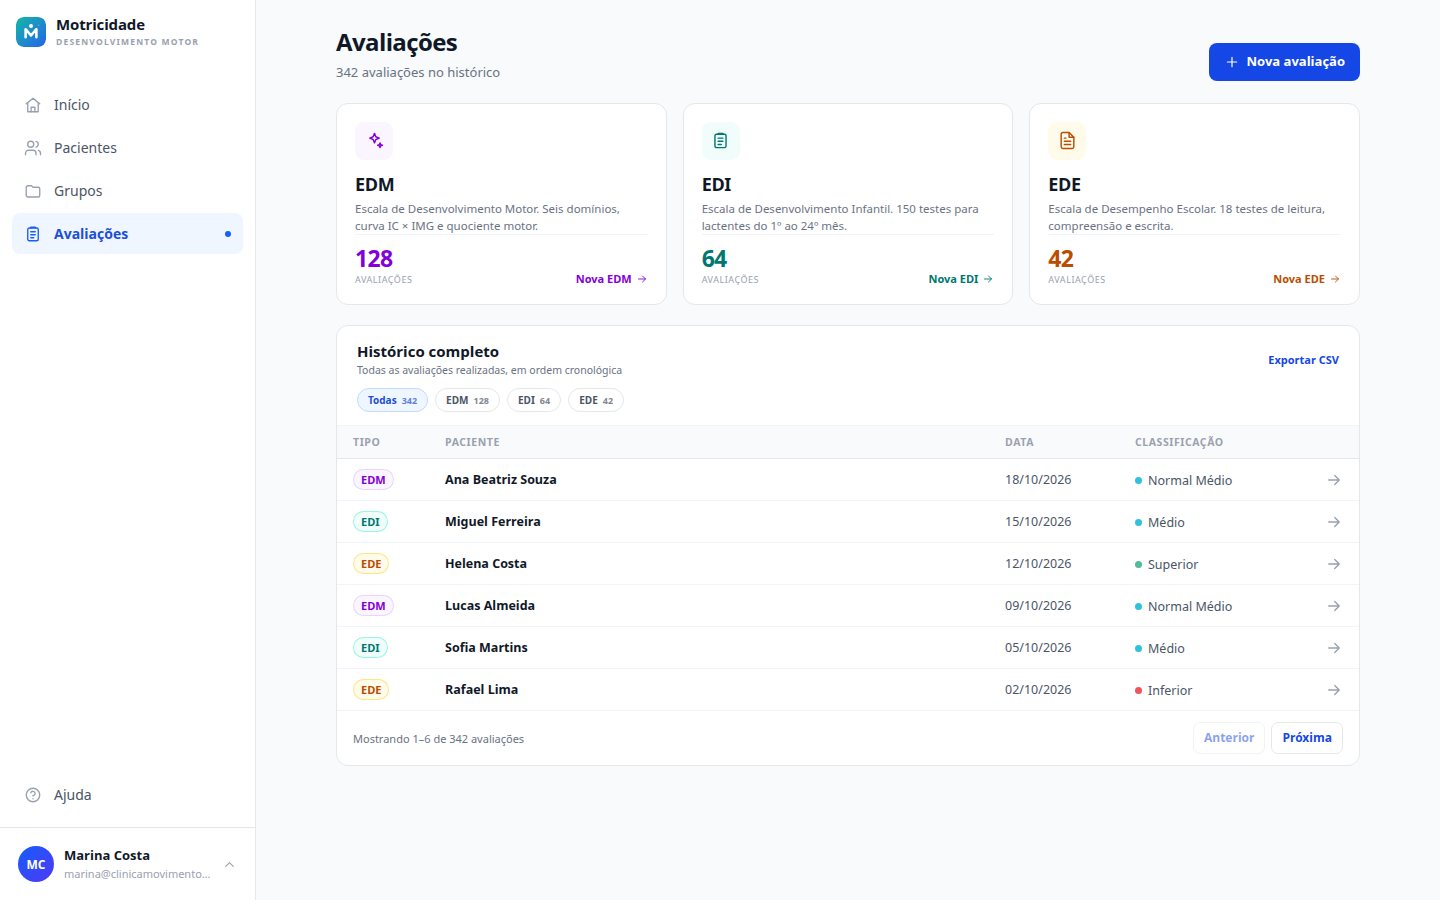
Task: Click patient name Miguel Ferreira
Action: pyautogui.click(x=493, y=522)
